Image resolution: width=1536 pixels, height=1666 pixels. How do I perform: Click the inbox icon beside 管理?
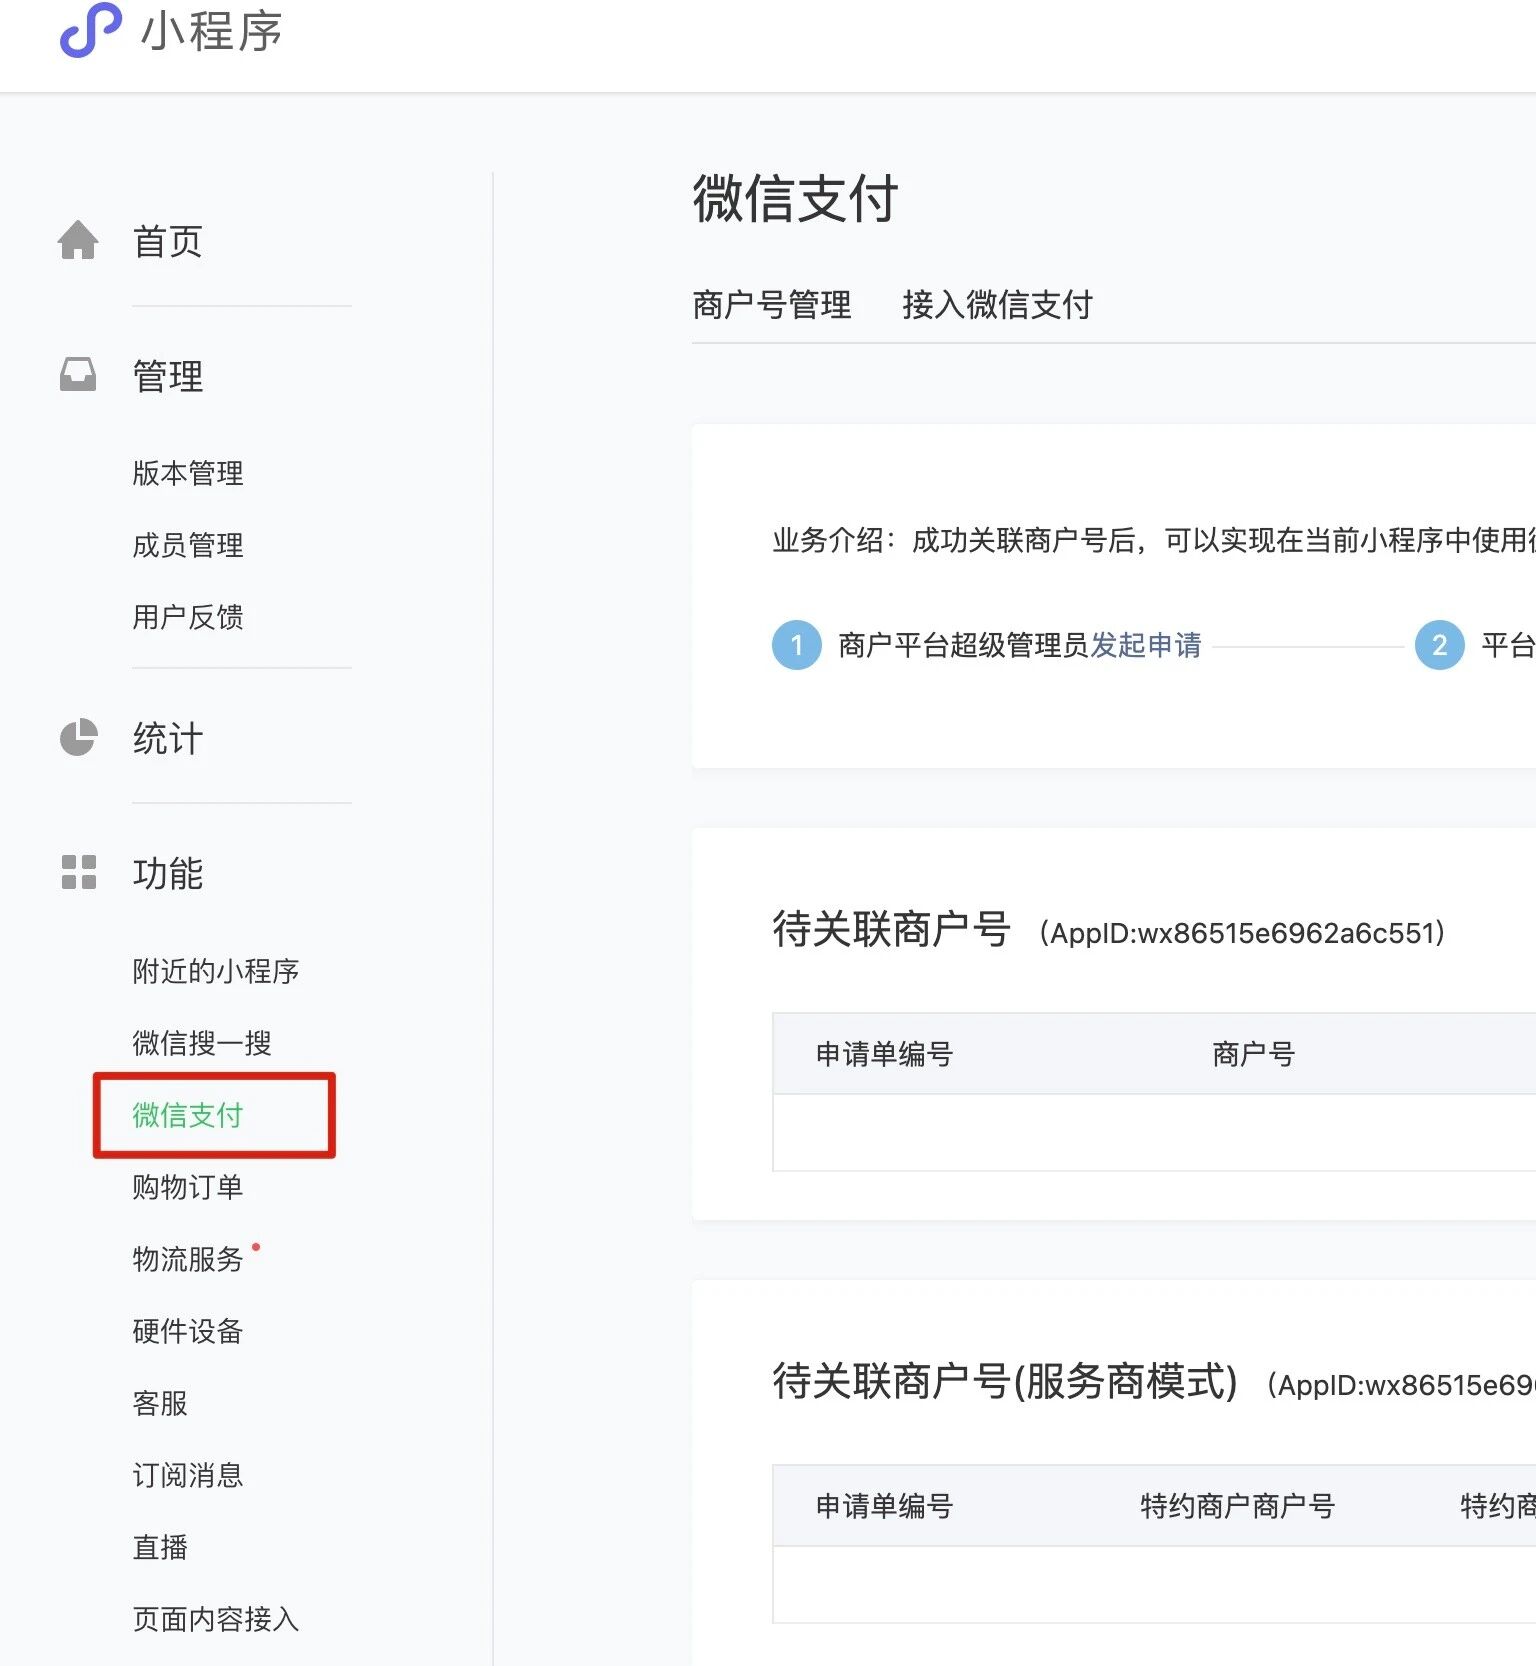(78, 375)
